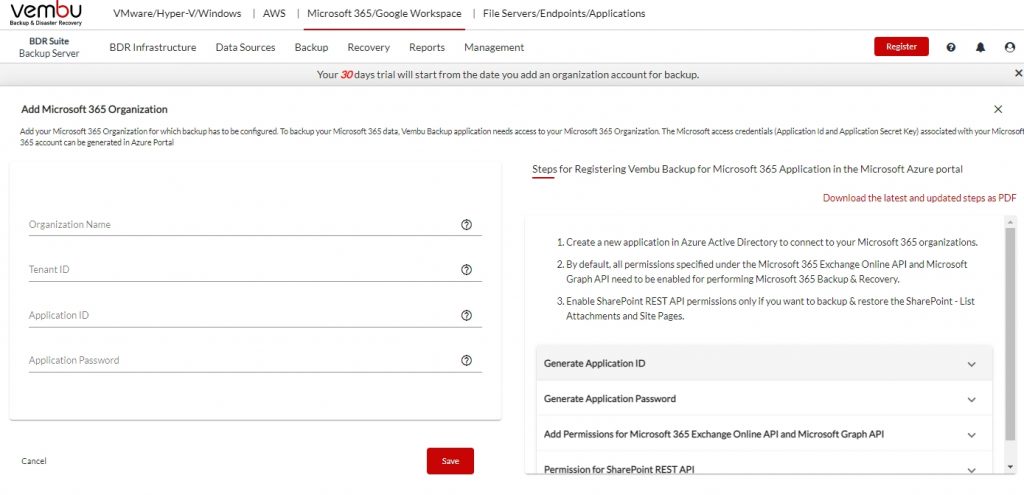This screenshot has height=495, width=1024.
Task: Click the Vembu logo
Action: click(x=46, y=13)
